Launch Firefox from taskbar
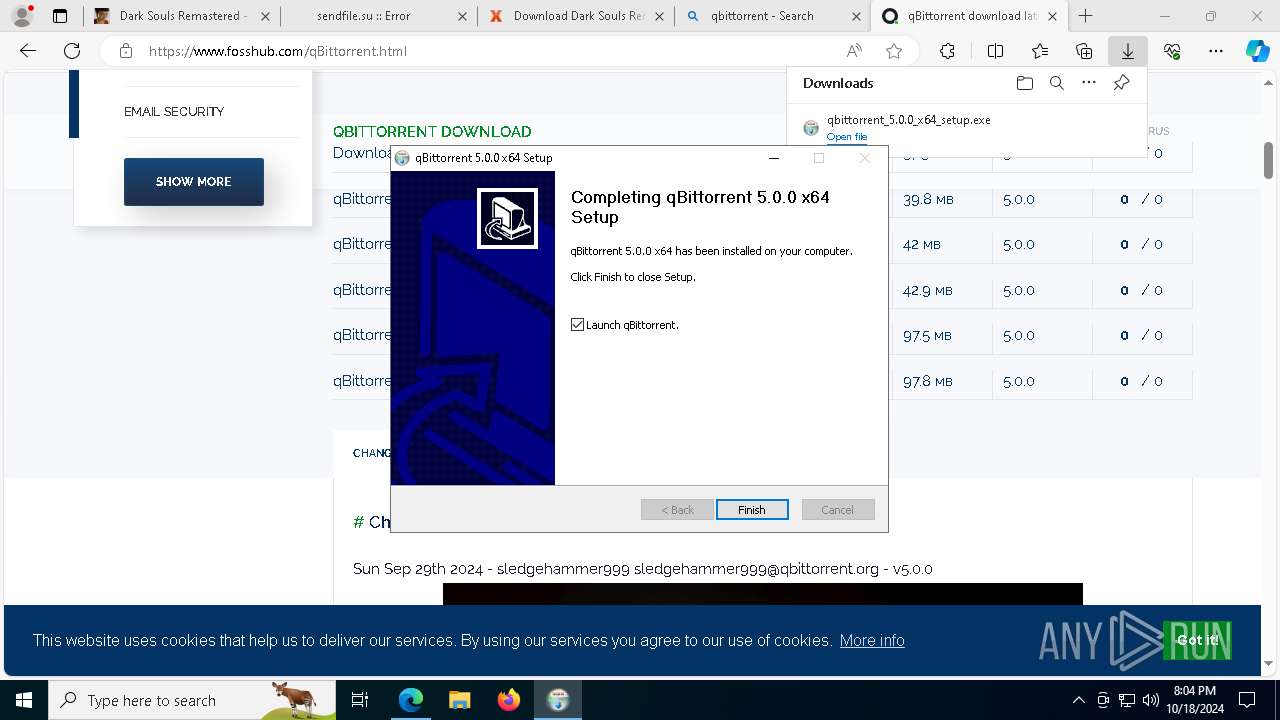The height and width of the screenshot is (720, 1280). (509, 700)
